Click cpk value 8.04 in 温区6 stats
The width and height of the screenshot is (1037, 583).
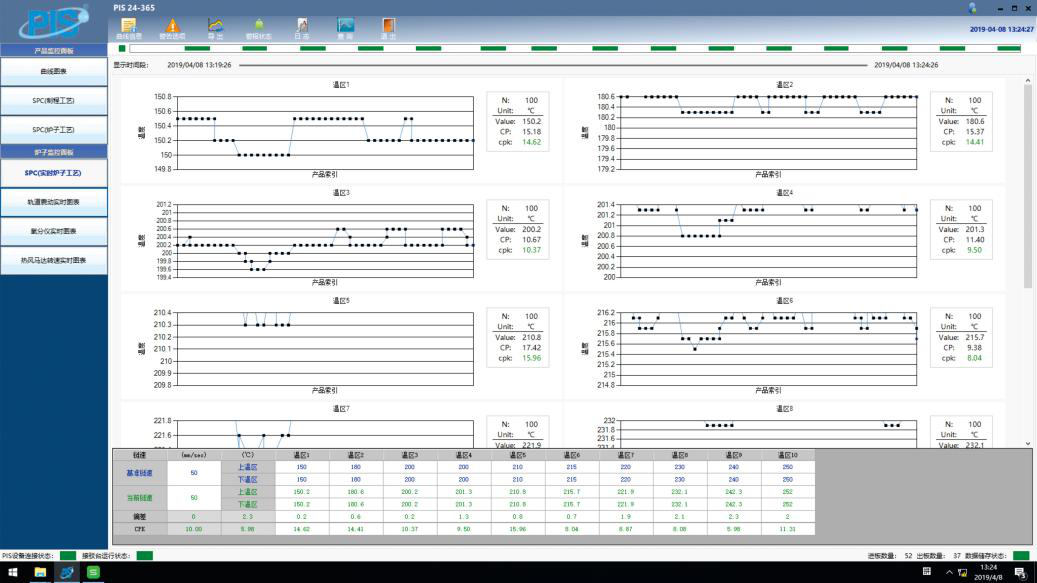click(x=974, y=358)
